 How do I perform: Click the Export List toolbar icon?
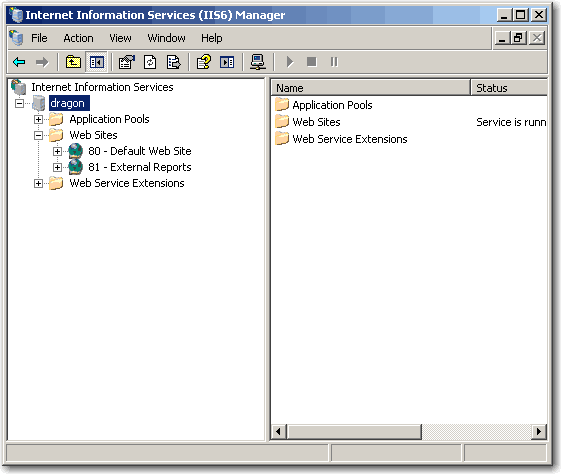174,62
